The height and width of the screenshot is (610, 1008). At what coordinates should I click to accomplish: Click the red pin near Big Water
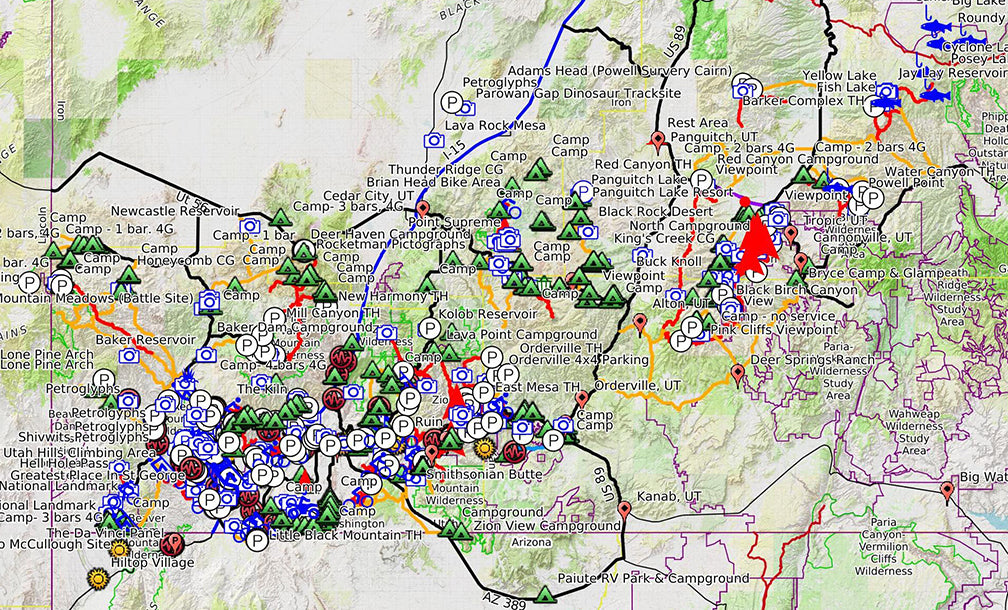[x=947, y=490]
